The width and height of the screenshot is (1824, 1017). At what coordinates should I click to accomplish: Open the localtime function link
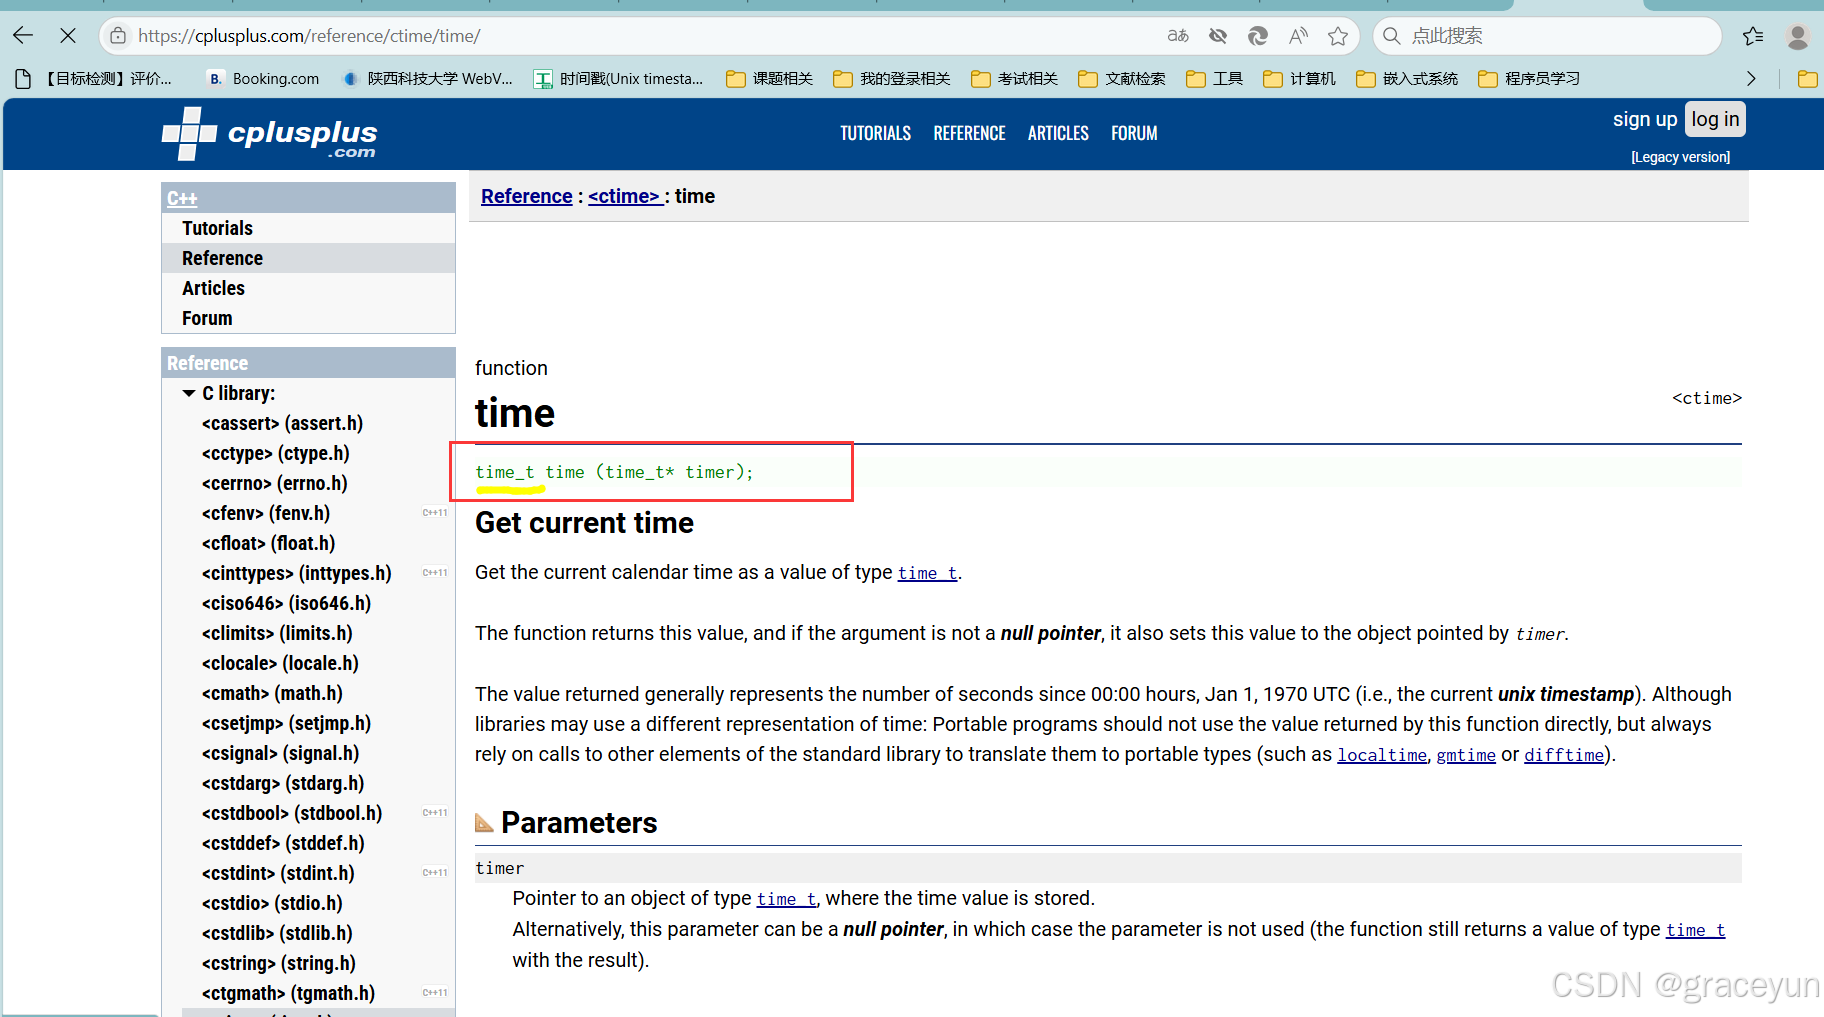tap(1382, 755)
